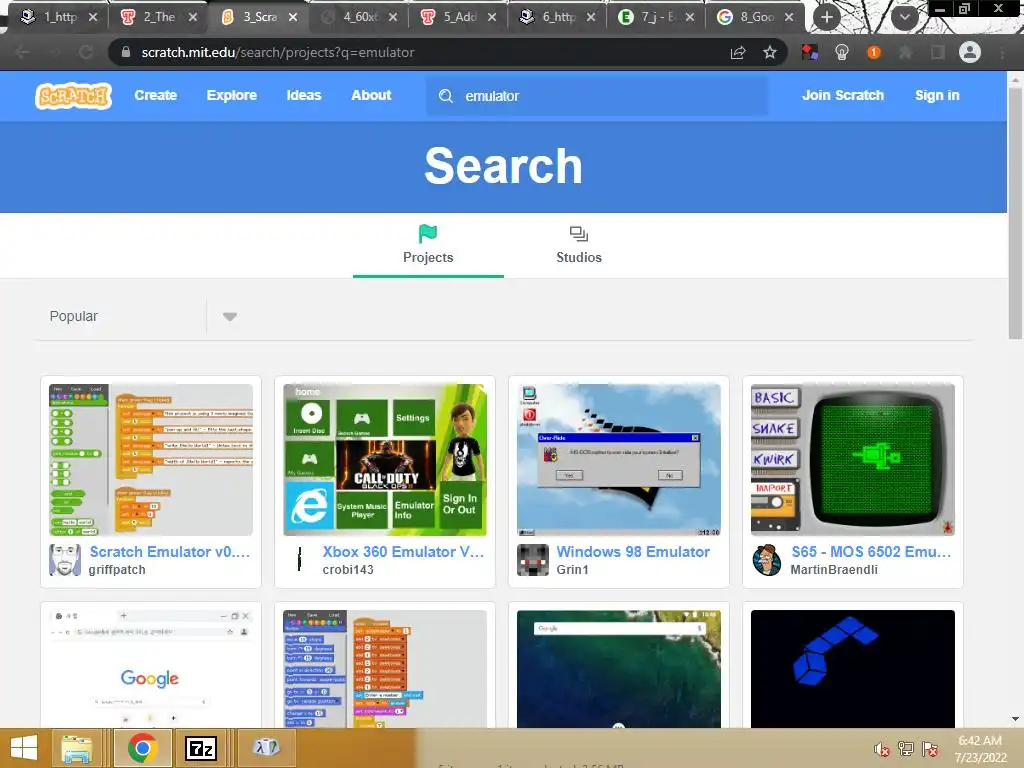Open the blue 3D cubes project thumbnail

point(852,669)
